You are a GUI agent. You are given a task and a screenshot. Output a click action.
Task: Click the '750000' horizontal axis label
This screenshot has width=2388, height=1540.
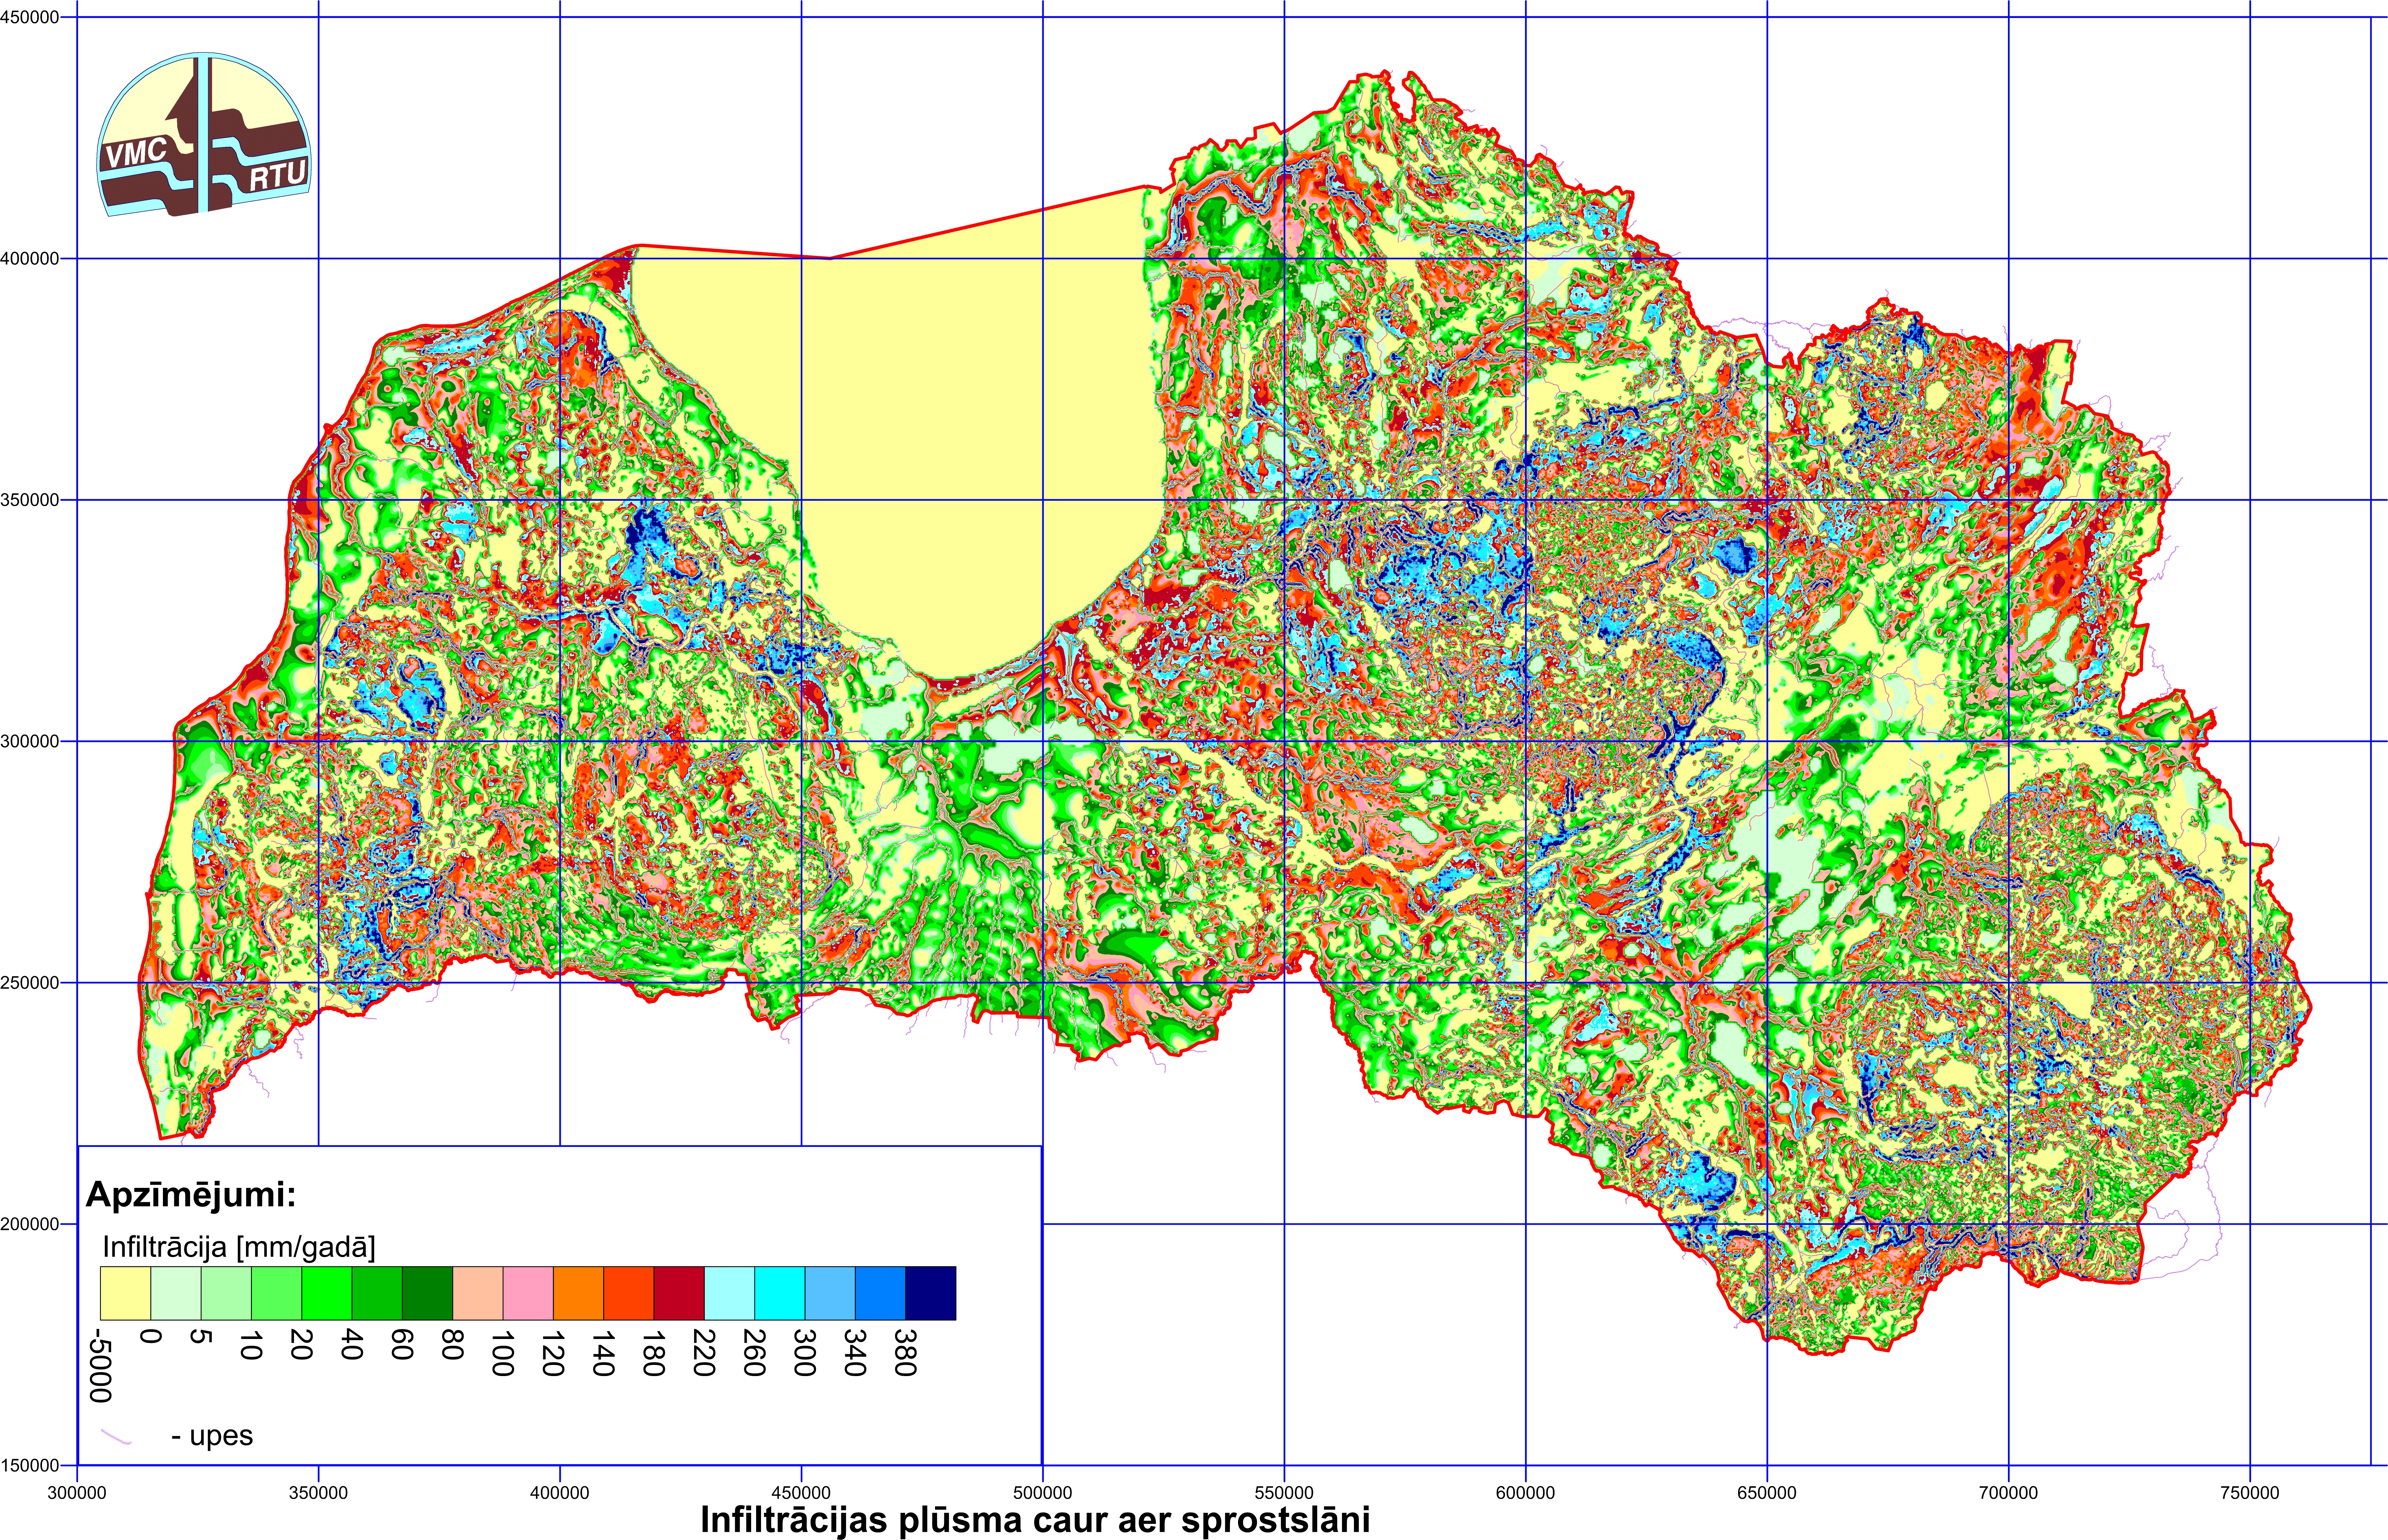pyautogui.click(x=2250, y=1493)
